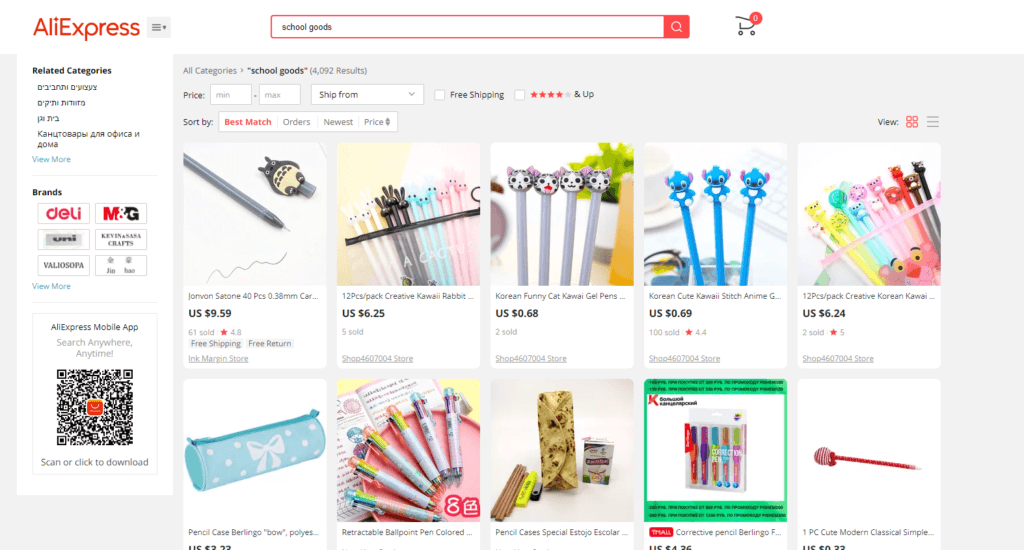Switch to list view icon
Viewport: 1024px width, 550px height.
pyautogui.click(x=933, y=121)
